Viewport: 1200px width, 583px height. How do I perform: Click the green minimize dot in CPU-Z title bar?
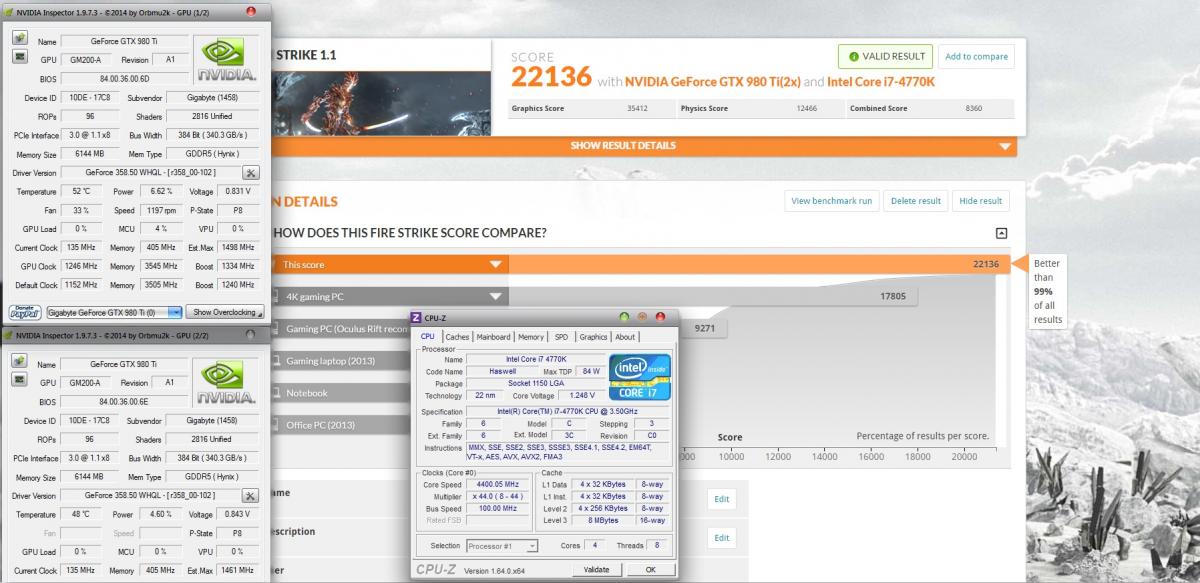[625, 317]
